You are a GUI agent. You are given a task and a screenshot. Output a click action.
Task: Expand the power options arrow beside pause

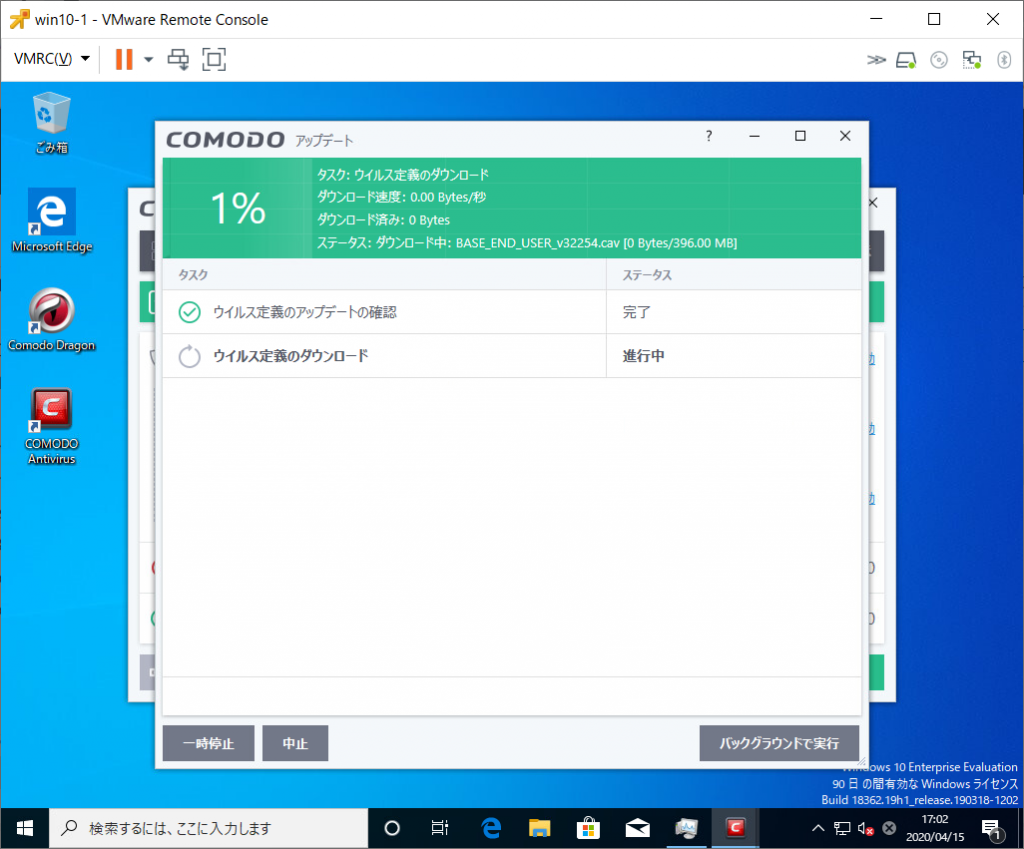click(x=149, y=59)
